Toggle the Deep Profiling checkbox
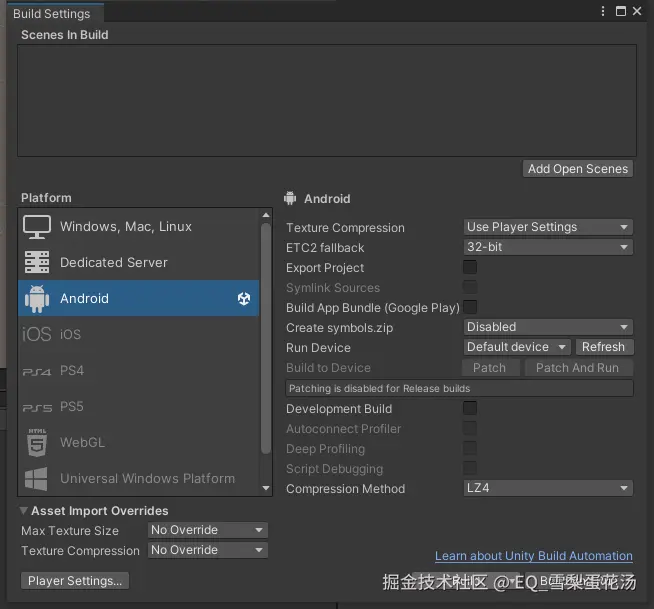Viewport: 654px width, 609px height. [470, 448]
